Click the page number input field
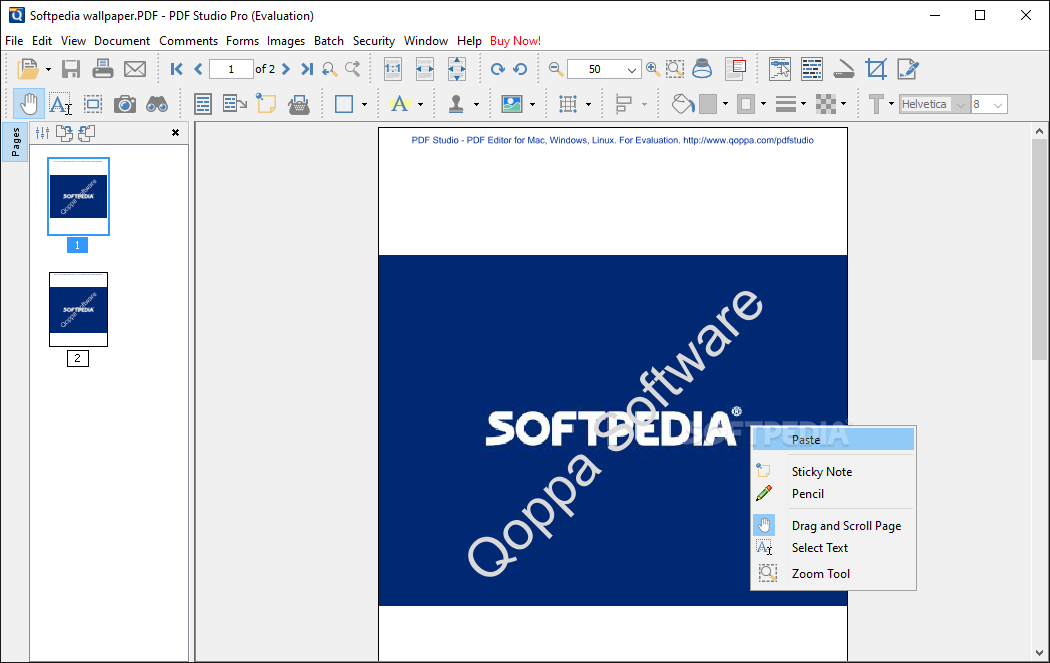This screenshot has height=663, width=1050. [231, 69]
